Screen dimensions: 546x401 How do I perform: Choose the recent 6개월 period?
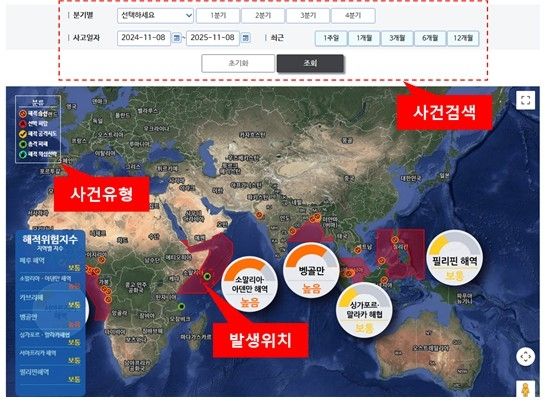[430, 38]
